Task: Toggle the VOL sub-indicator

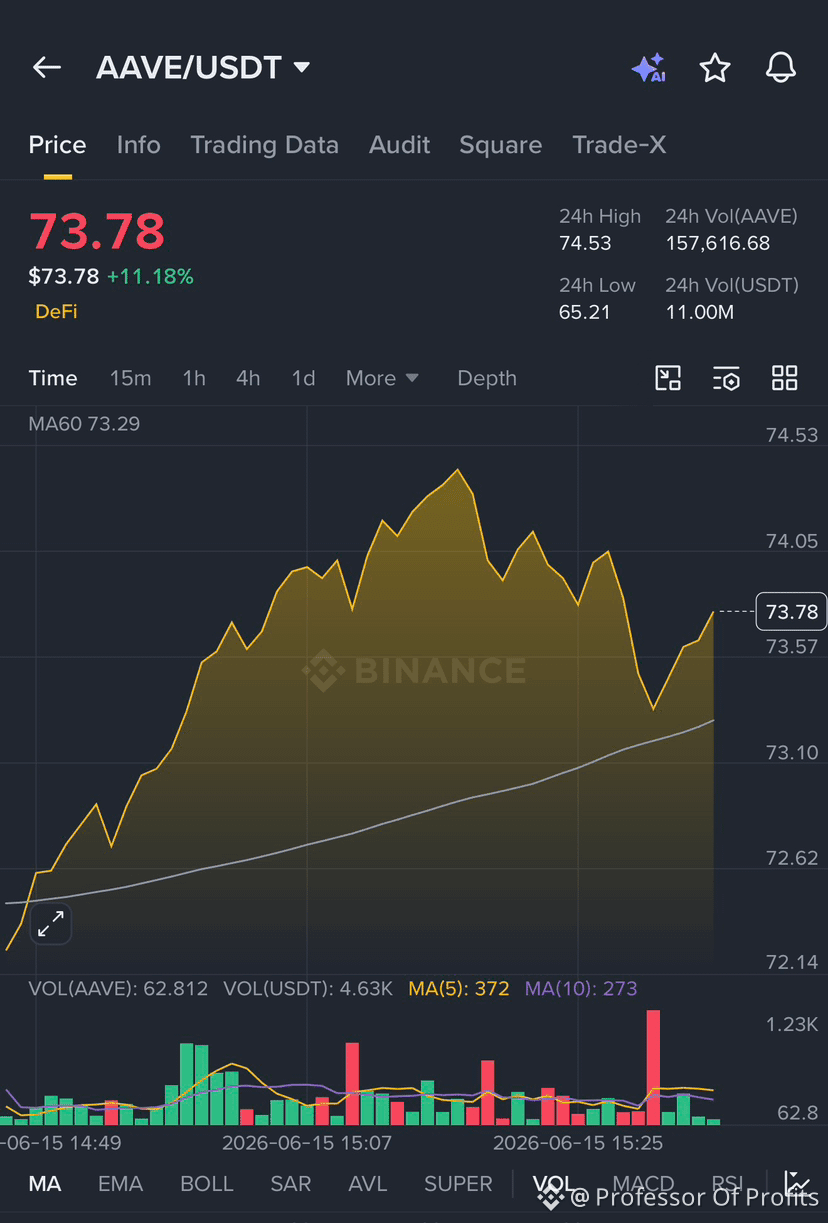Action: point(555,1184)
